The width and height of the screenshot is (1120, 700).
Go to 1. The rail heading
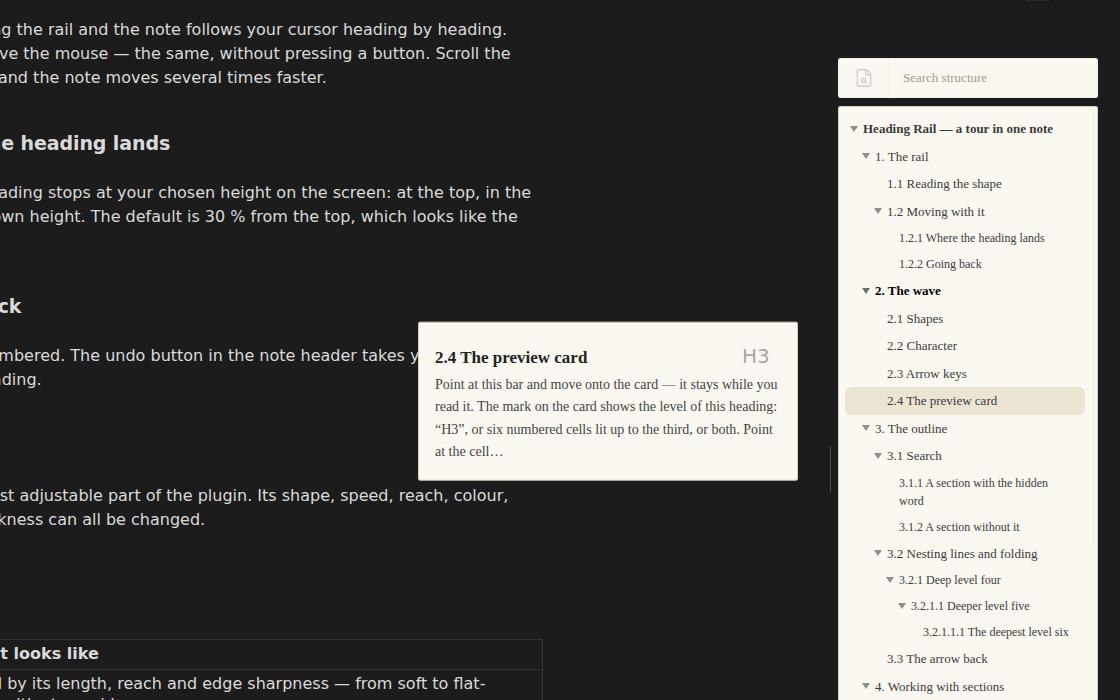[x=901, y=157]
